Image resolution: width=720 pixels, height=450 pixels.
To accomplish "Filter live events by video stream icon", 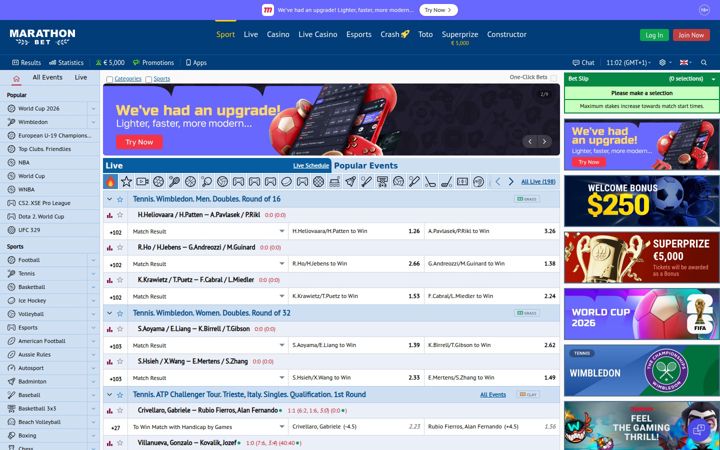I will [x=142, y=182].
